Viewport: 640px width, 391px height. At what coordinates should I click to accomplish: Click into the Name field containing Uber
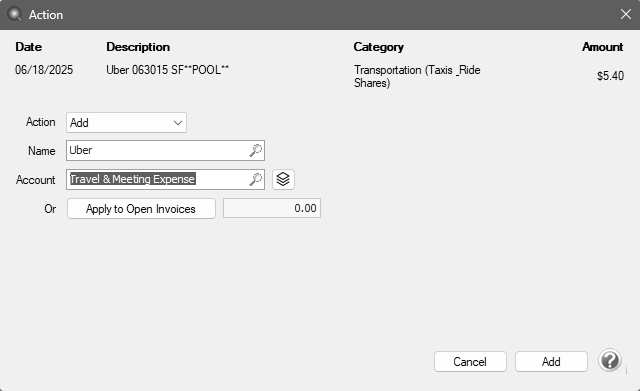pyautogui.click(x=165, y=150)
